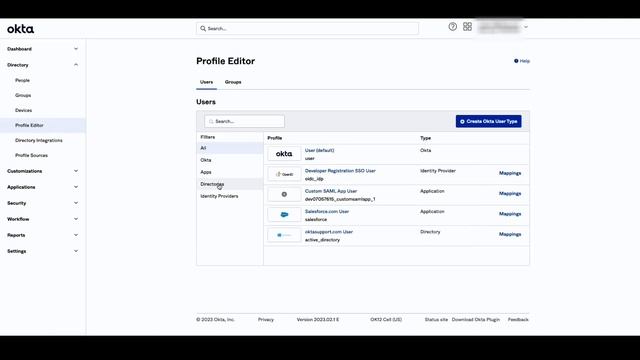Expand the Workflow menu chevron
The width and height of the screenshot is (640, 360).
(76, 219)
